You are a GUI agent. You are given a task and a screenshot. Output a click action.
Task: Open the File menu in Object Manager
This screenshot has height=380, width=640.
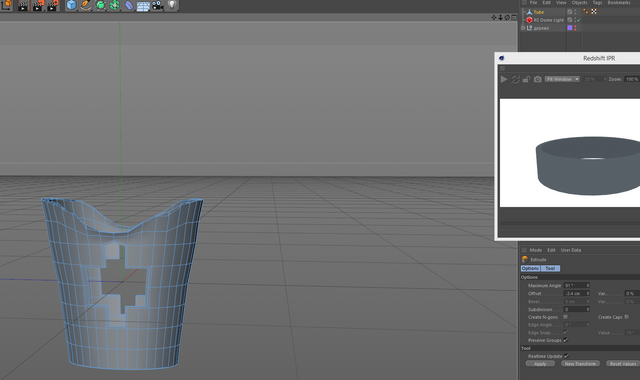pos(533,2)
